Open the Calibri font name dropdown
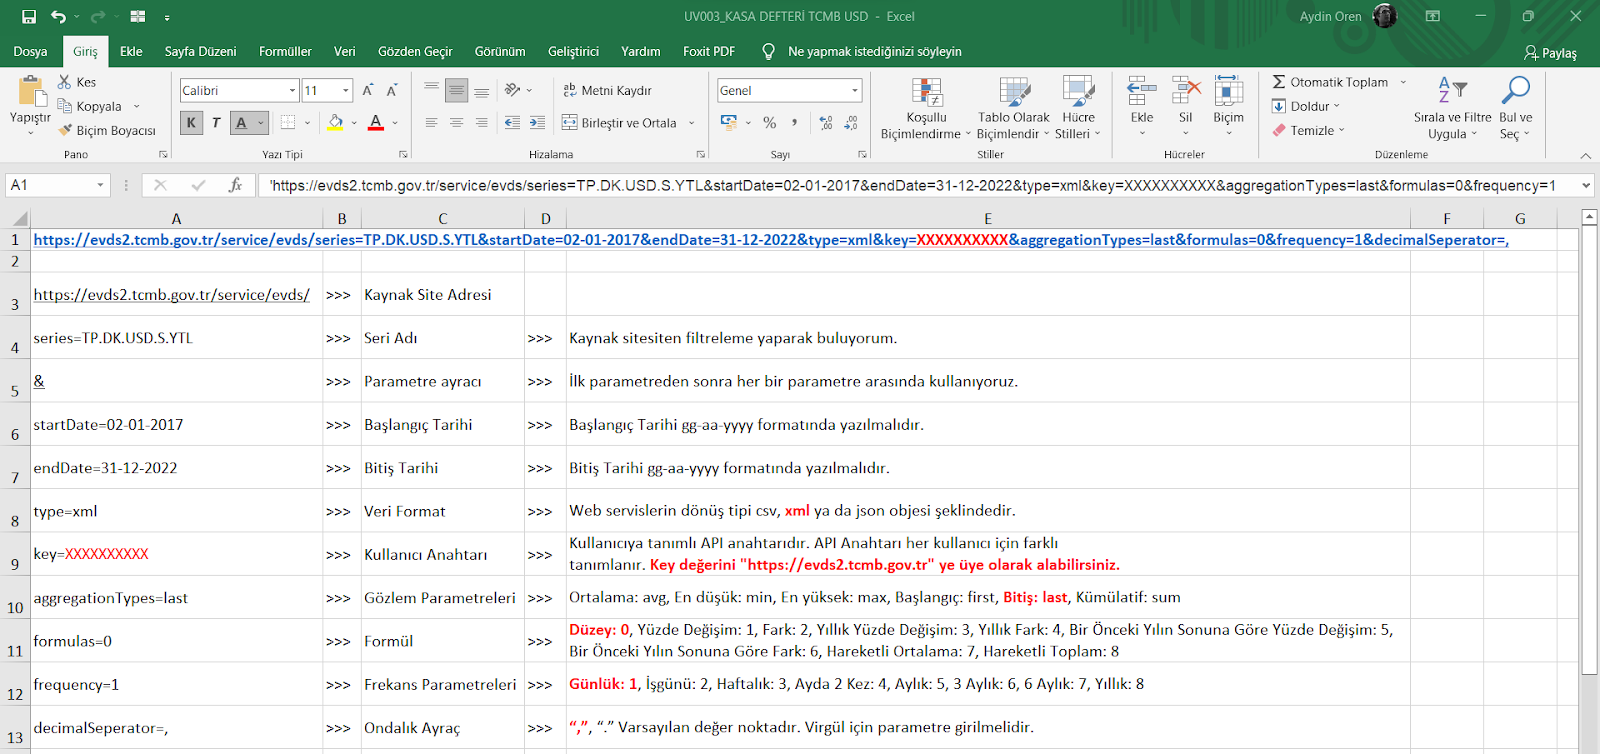Image resolution: width=1600 pixels, height=754 pixels. [x=292, y=90]
